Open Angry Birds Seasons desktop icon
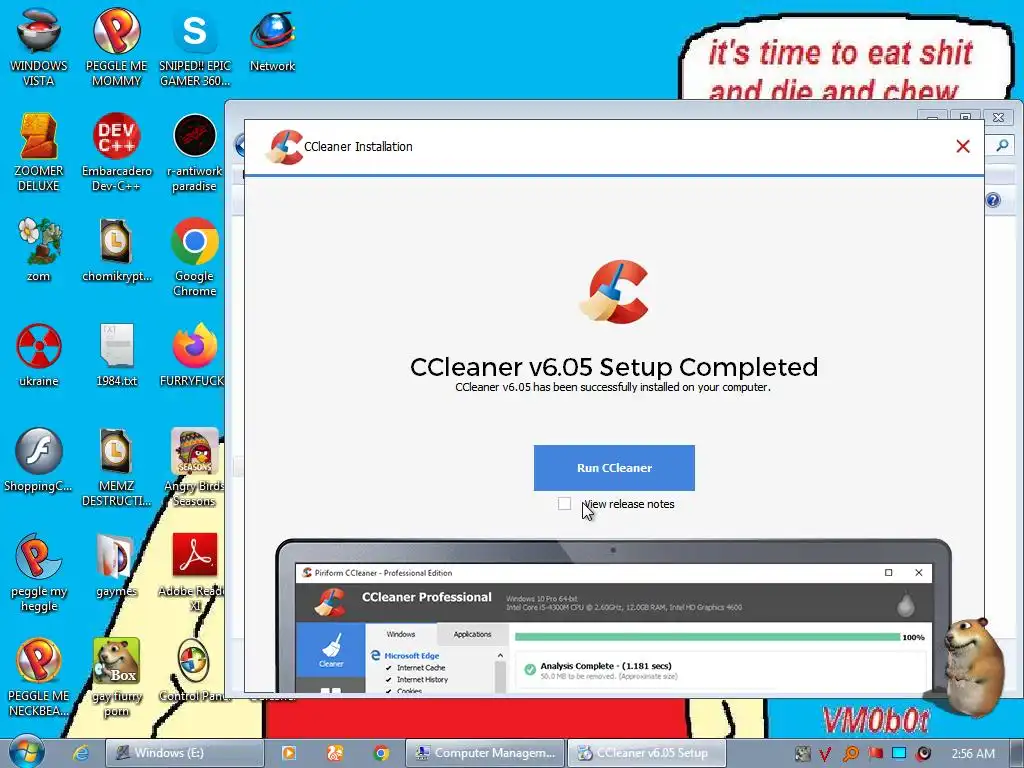 click(195, 466)
